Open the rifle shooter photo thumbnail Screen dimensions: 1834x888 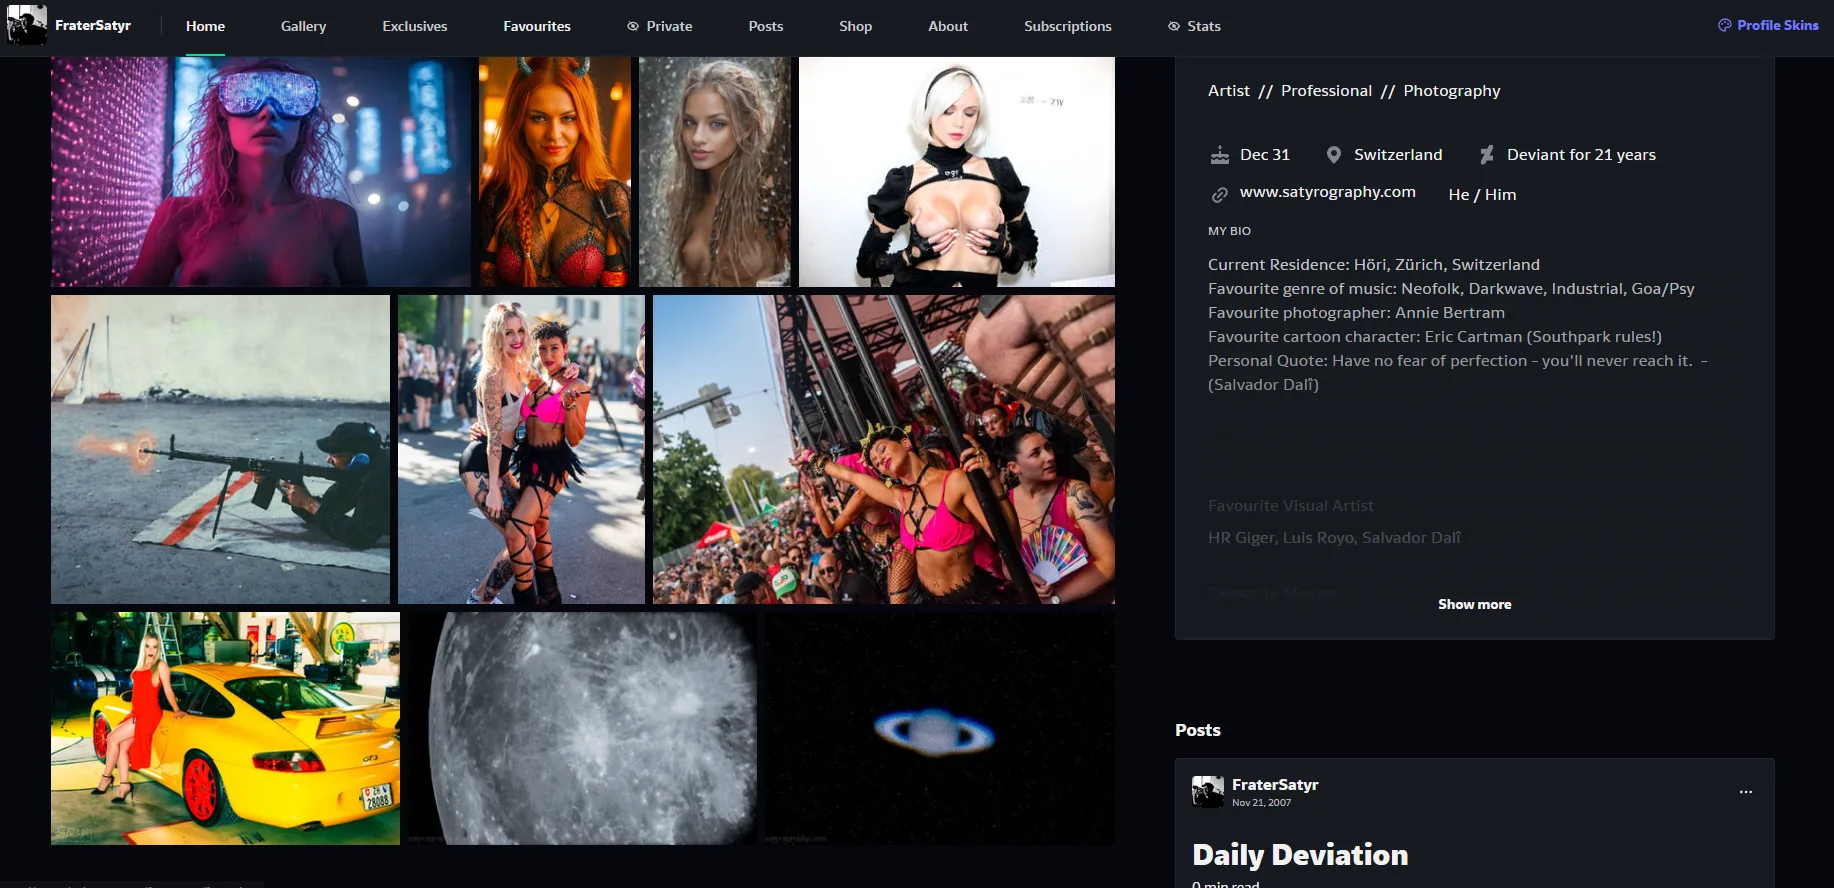pos(220,449)
